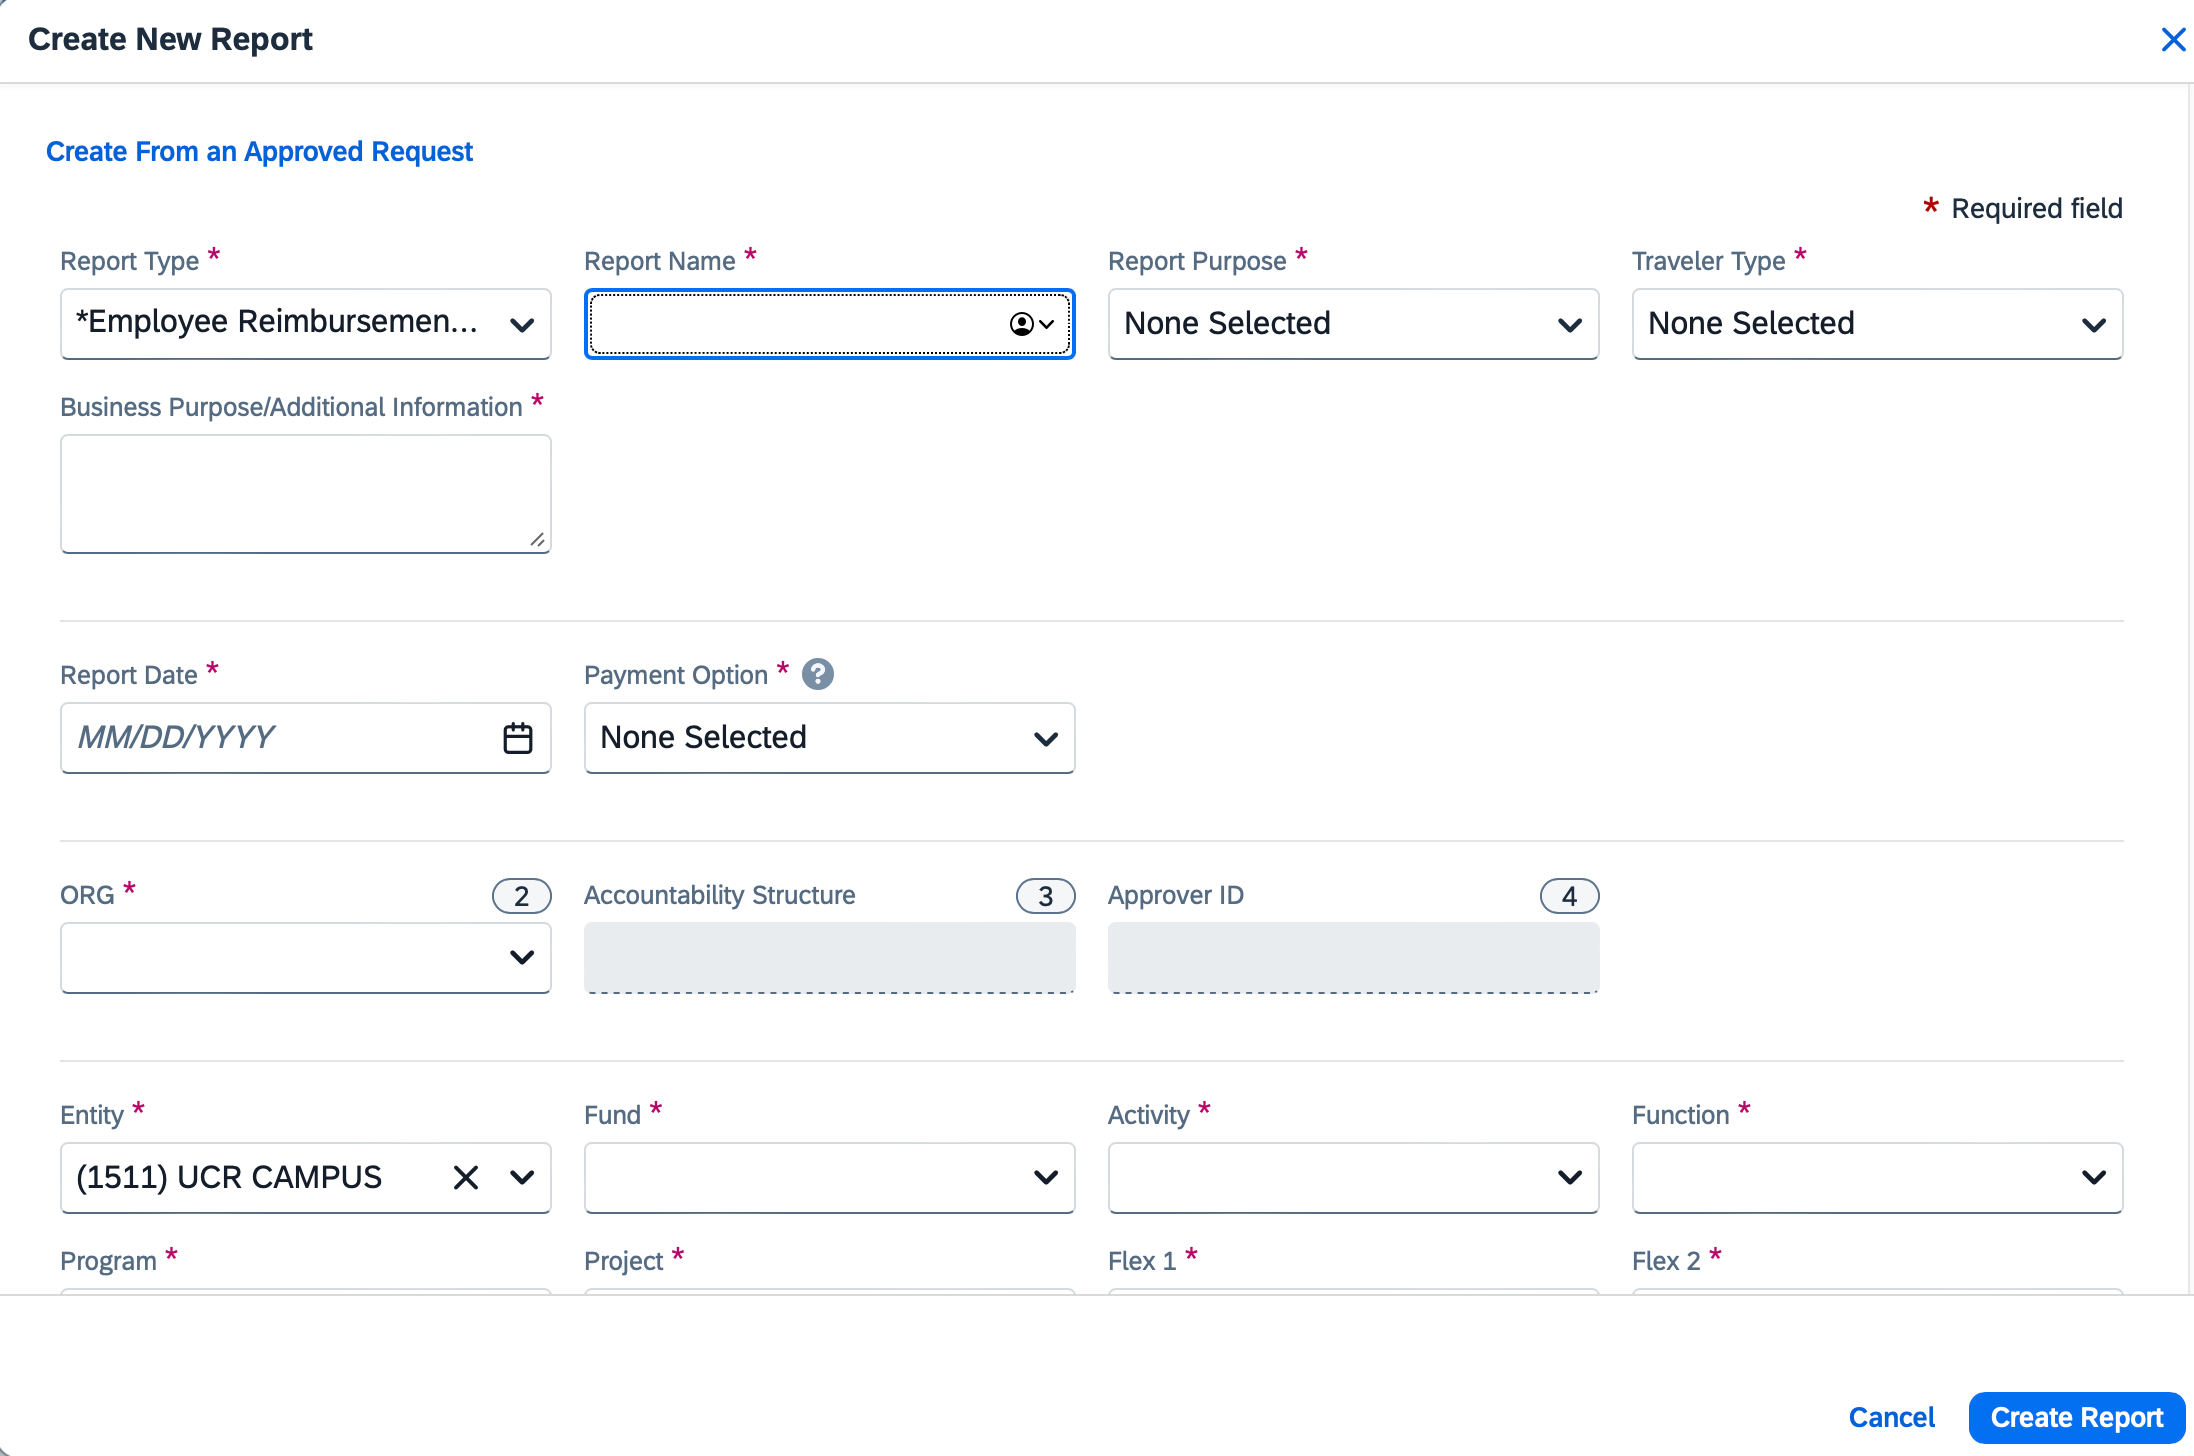Open contact autofill icon in Report Name
The width and height of the screenshot is (2194, 1456).
click(1032, 324)
